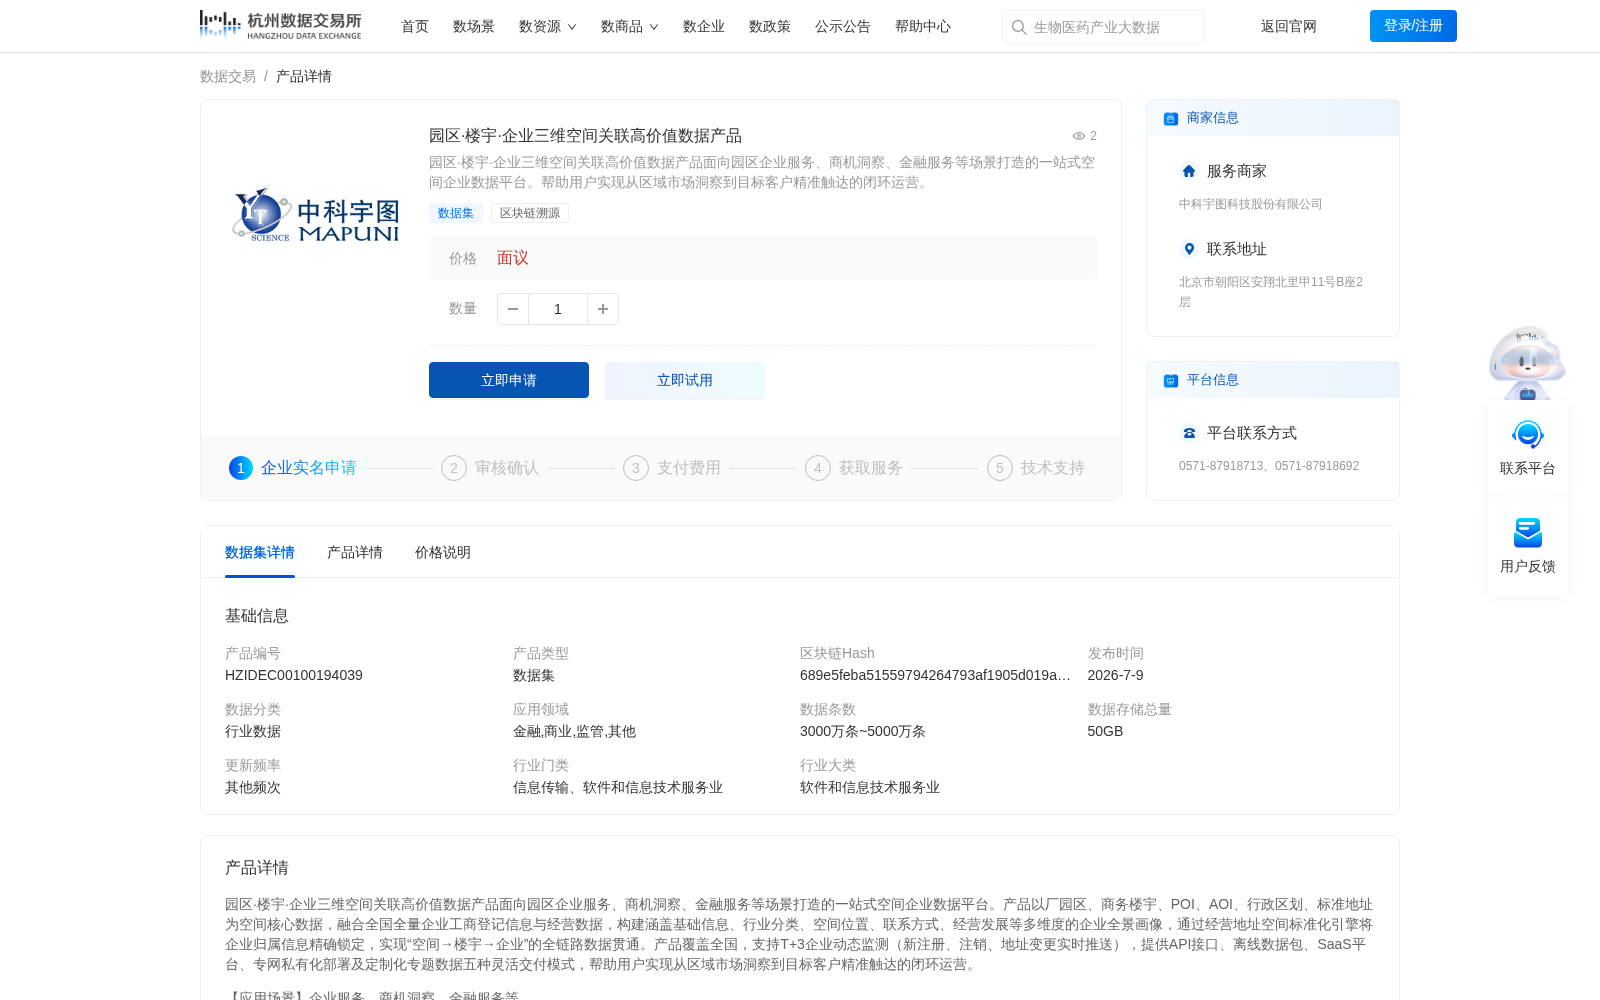The image size is (1600, 1000).
Task: Open the 数企业 nav item
Action: tap(704, 26)
